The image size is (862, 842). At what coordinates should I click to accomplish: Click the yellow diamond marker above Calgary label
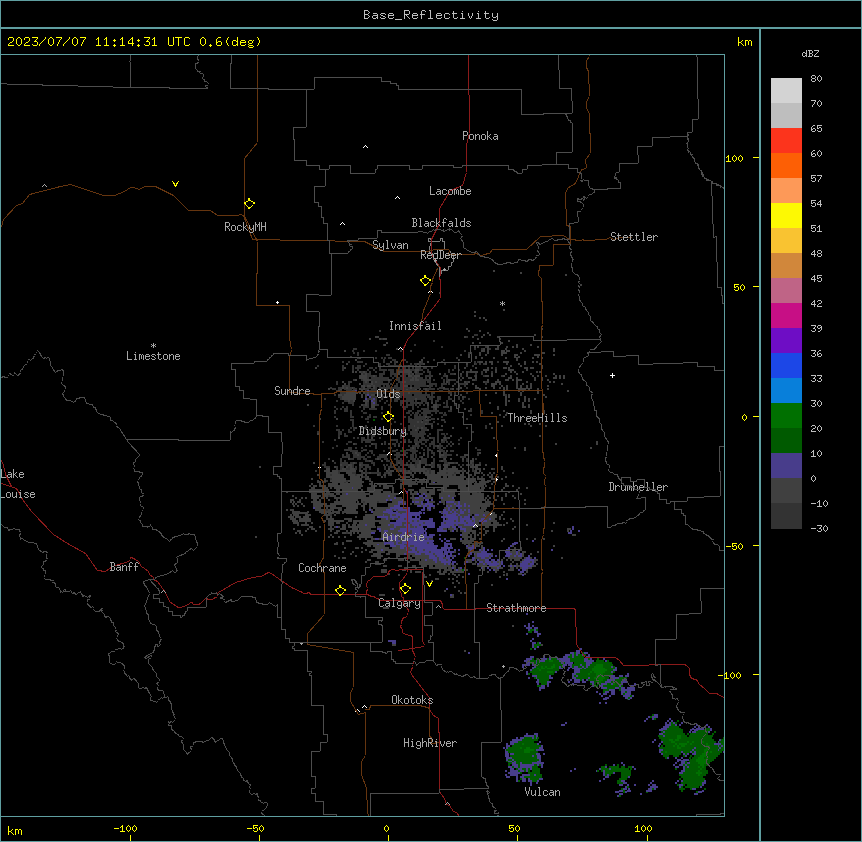tap(405, 589)
